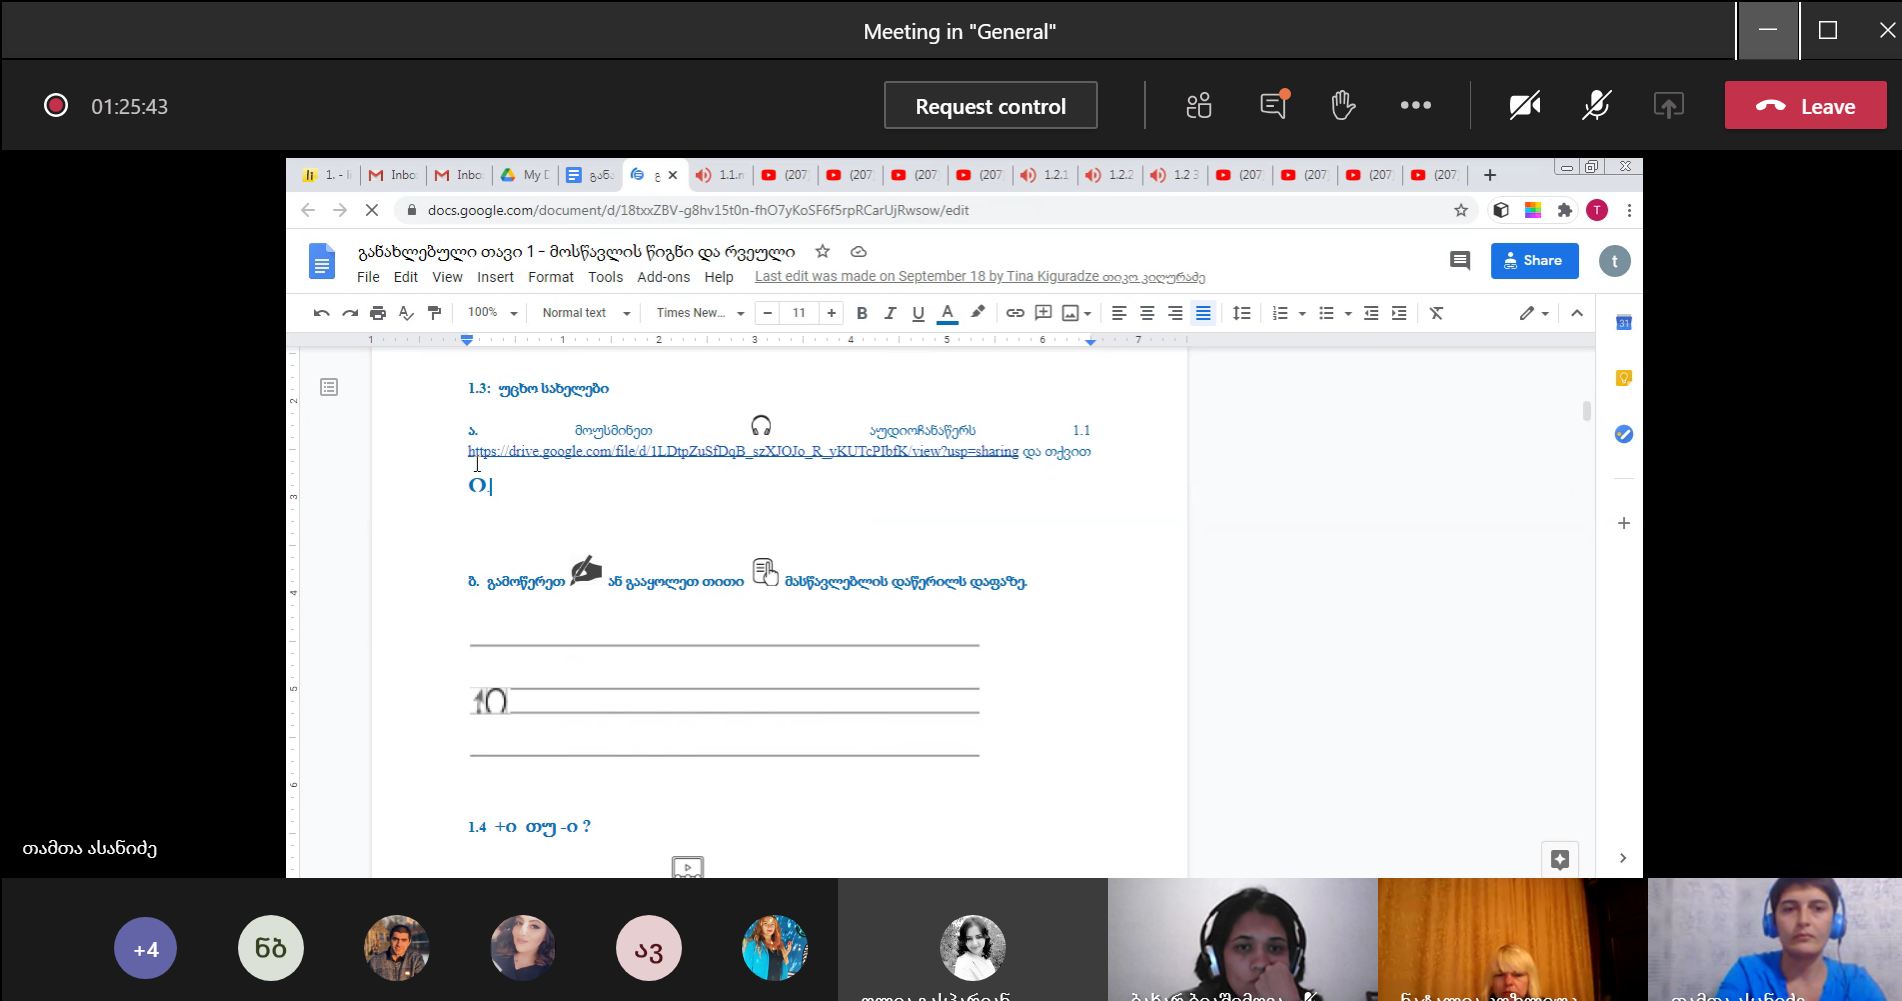1902x1001 pixels.
Task: Star the document
Action: pos(822,251)
